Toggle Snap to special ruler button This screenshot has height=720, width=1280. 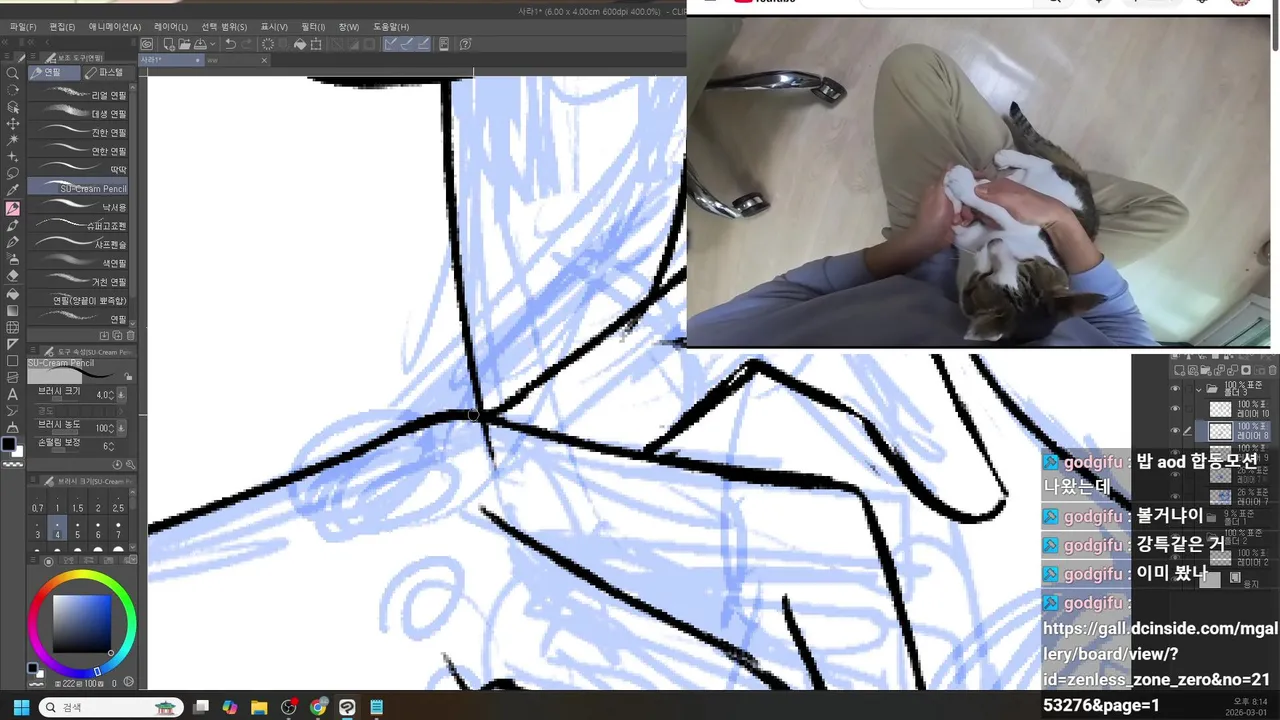[x=408, y=44]
